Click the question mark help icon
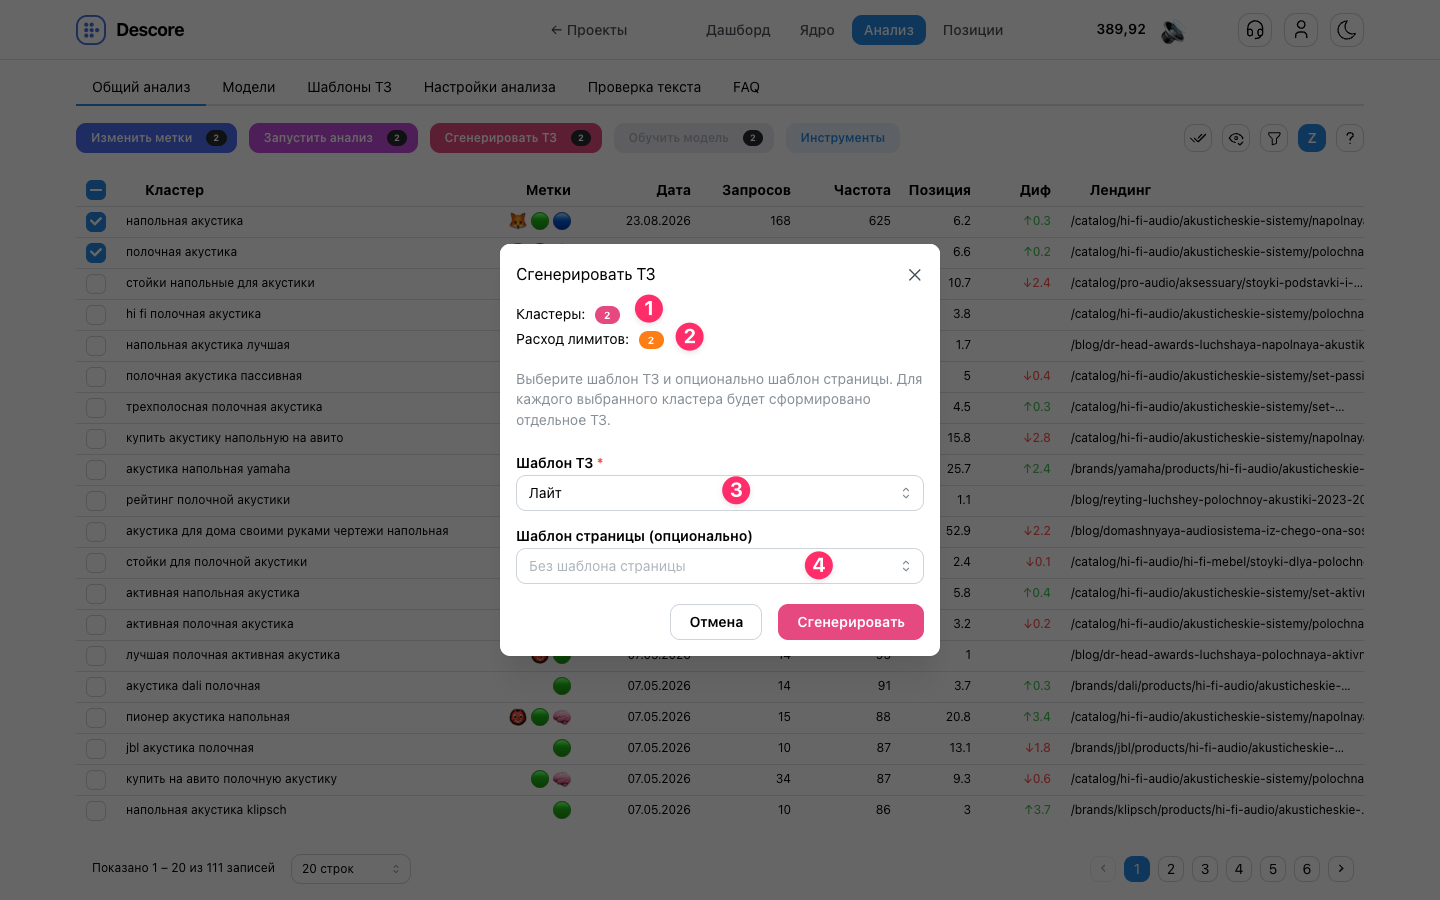Image resolution: width=1440 pixels, height=900 pixels. 1350,138
